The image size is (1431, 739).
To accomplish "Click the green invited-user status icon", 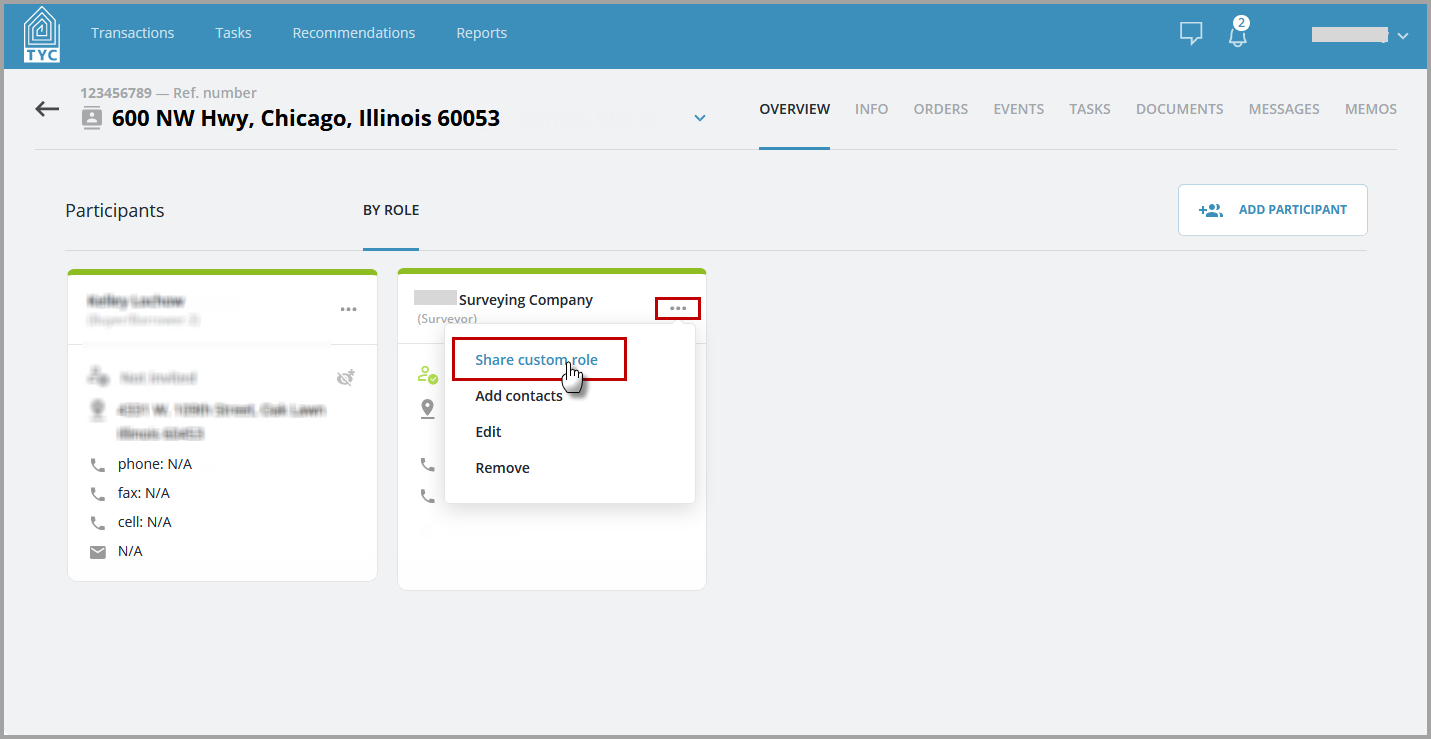I will 428,375.
